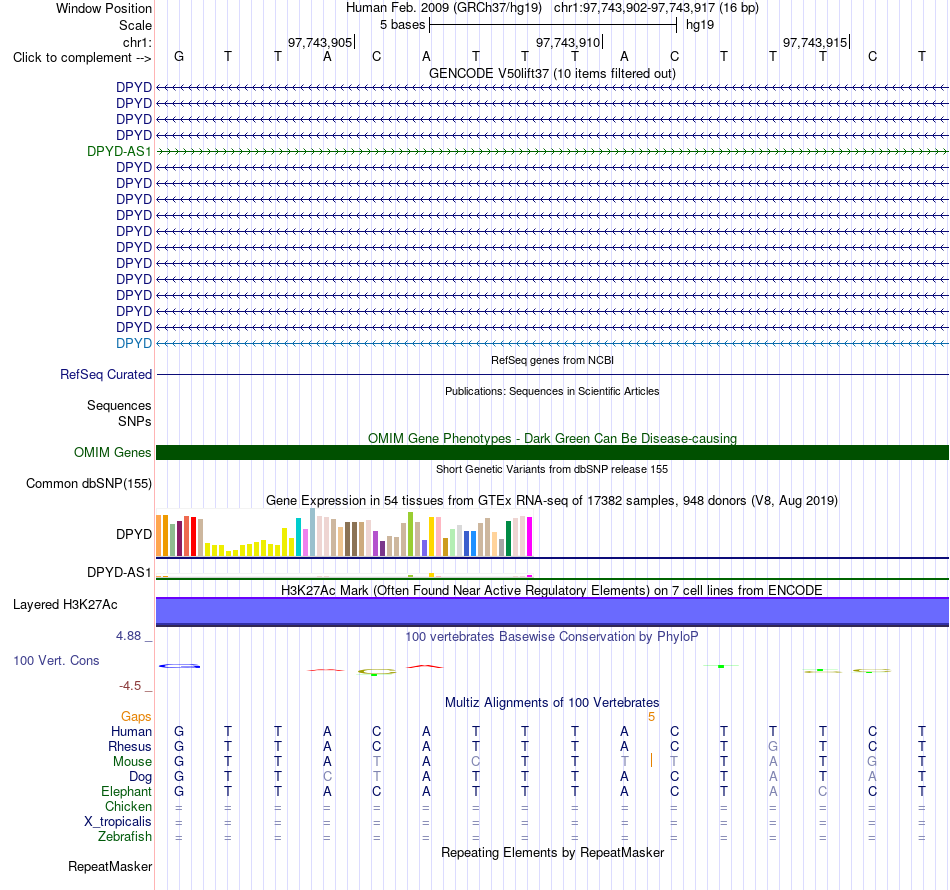The height and width of the screenshot is (890, 950).
Task: Click the -4.5 PhyloP lower scale value
Action: click(x=130, y=686)
